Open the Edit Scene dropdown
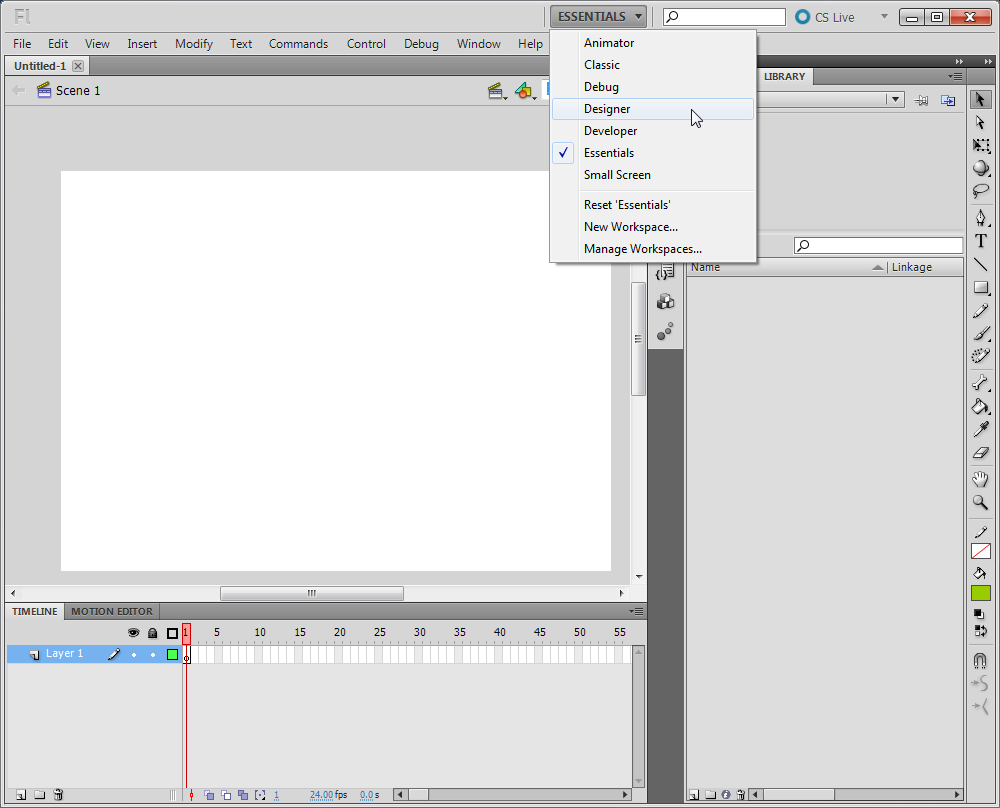Screen dimensions: 1000x808 click(497, 91)
